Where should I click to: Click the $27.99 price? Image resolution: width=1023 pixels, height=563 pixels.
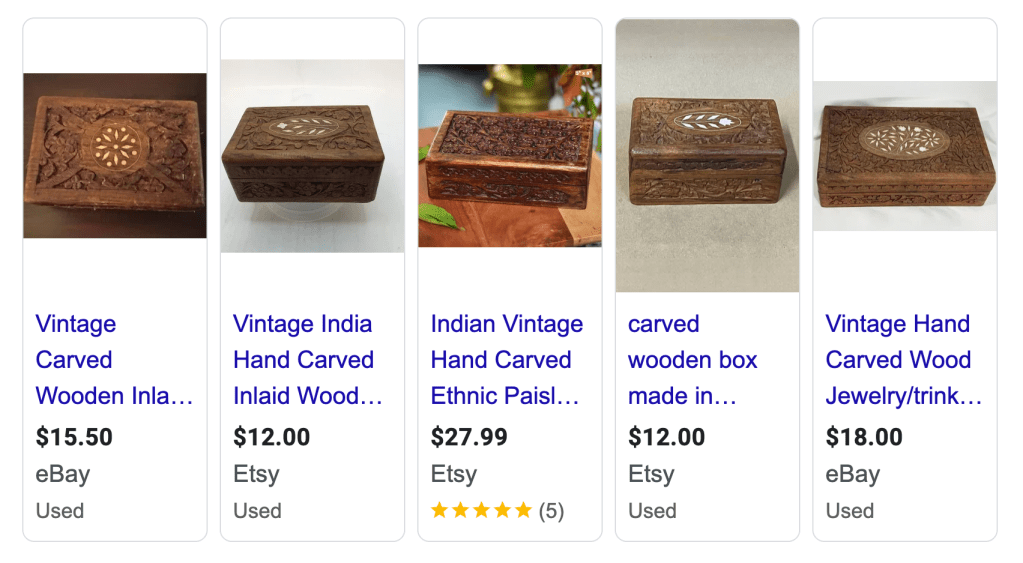(469, 437)
